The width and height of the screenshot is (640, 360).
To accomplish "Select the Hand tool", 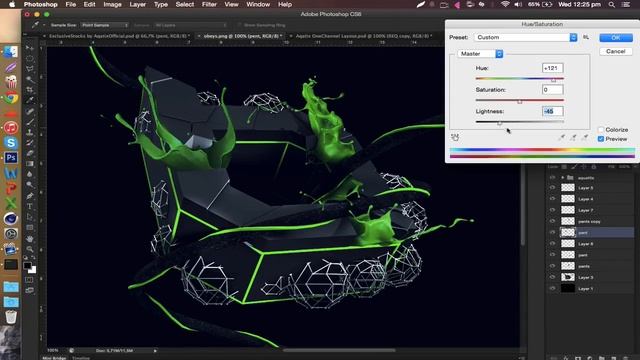I will point(30,238).
